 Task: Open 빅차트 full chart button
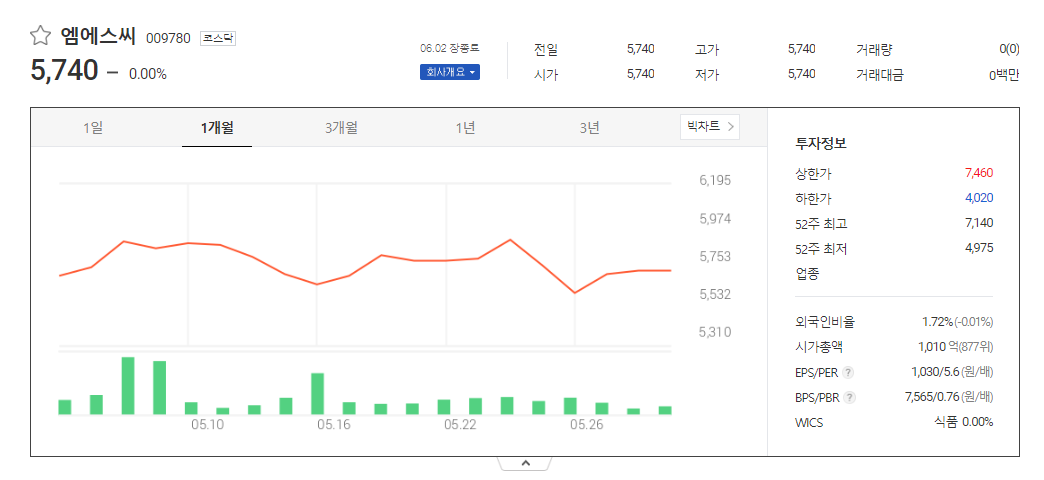710,126
